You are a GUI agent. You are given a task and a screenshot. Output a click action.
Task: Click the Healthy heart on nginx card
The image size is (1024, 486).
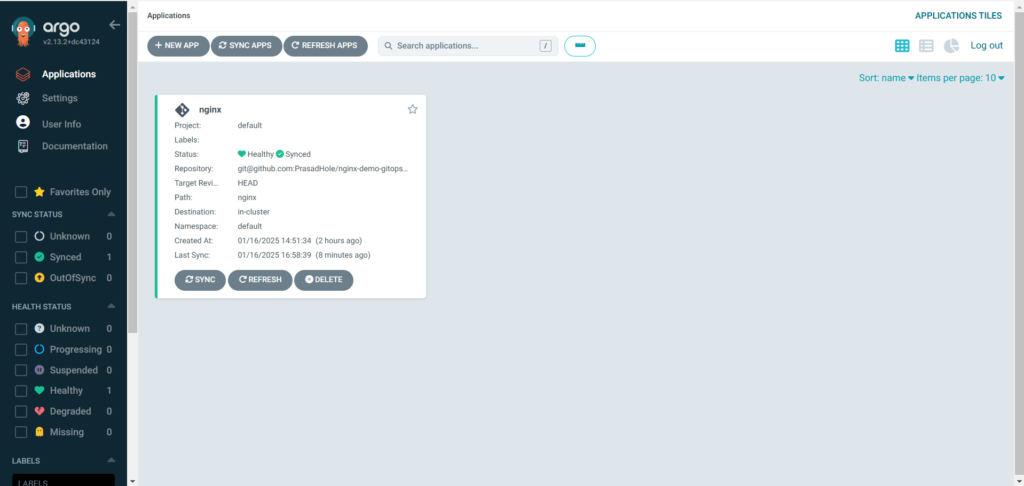tap(242, 154)
